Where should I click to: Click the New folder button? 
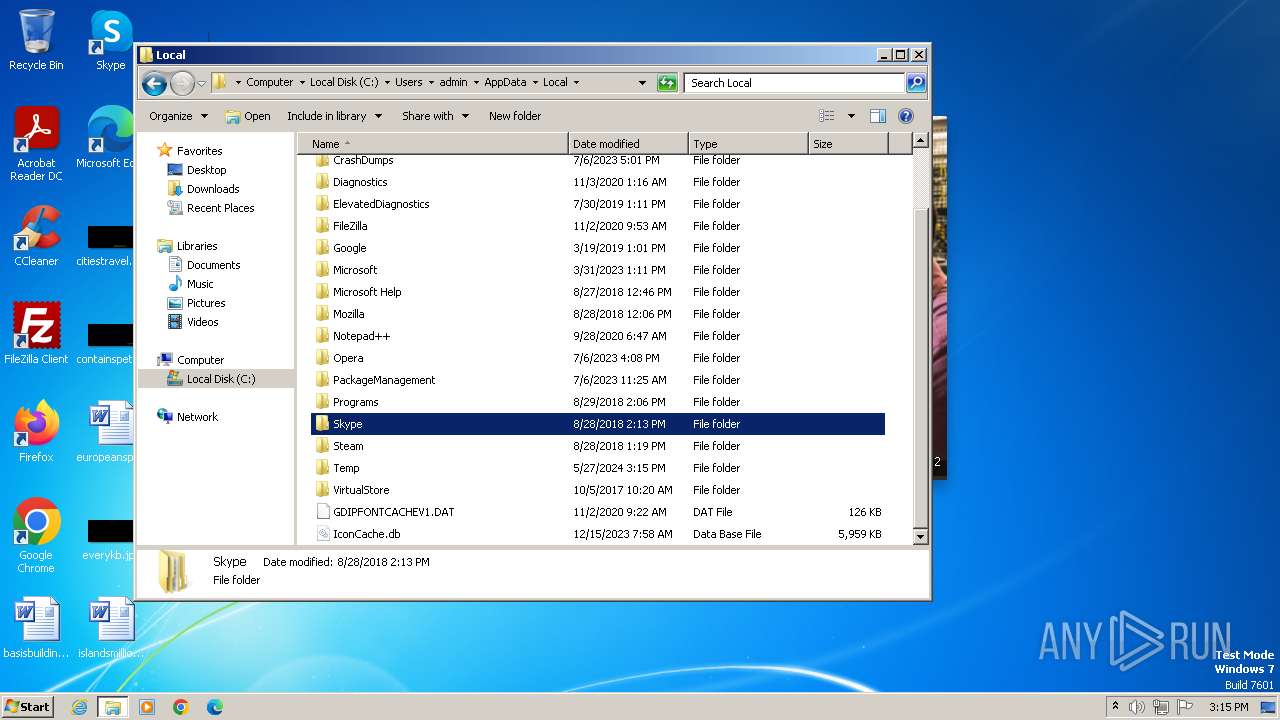[x=515, y=116]
